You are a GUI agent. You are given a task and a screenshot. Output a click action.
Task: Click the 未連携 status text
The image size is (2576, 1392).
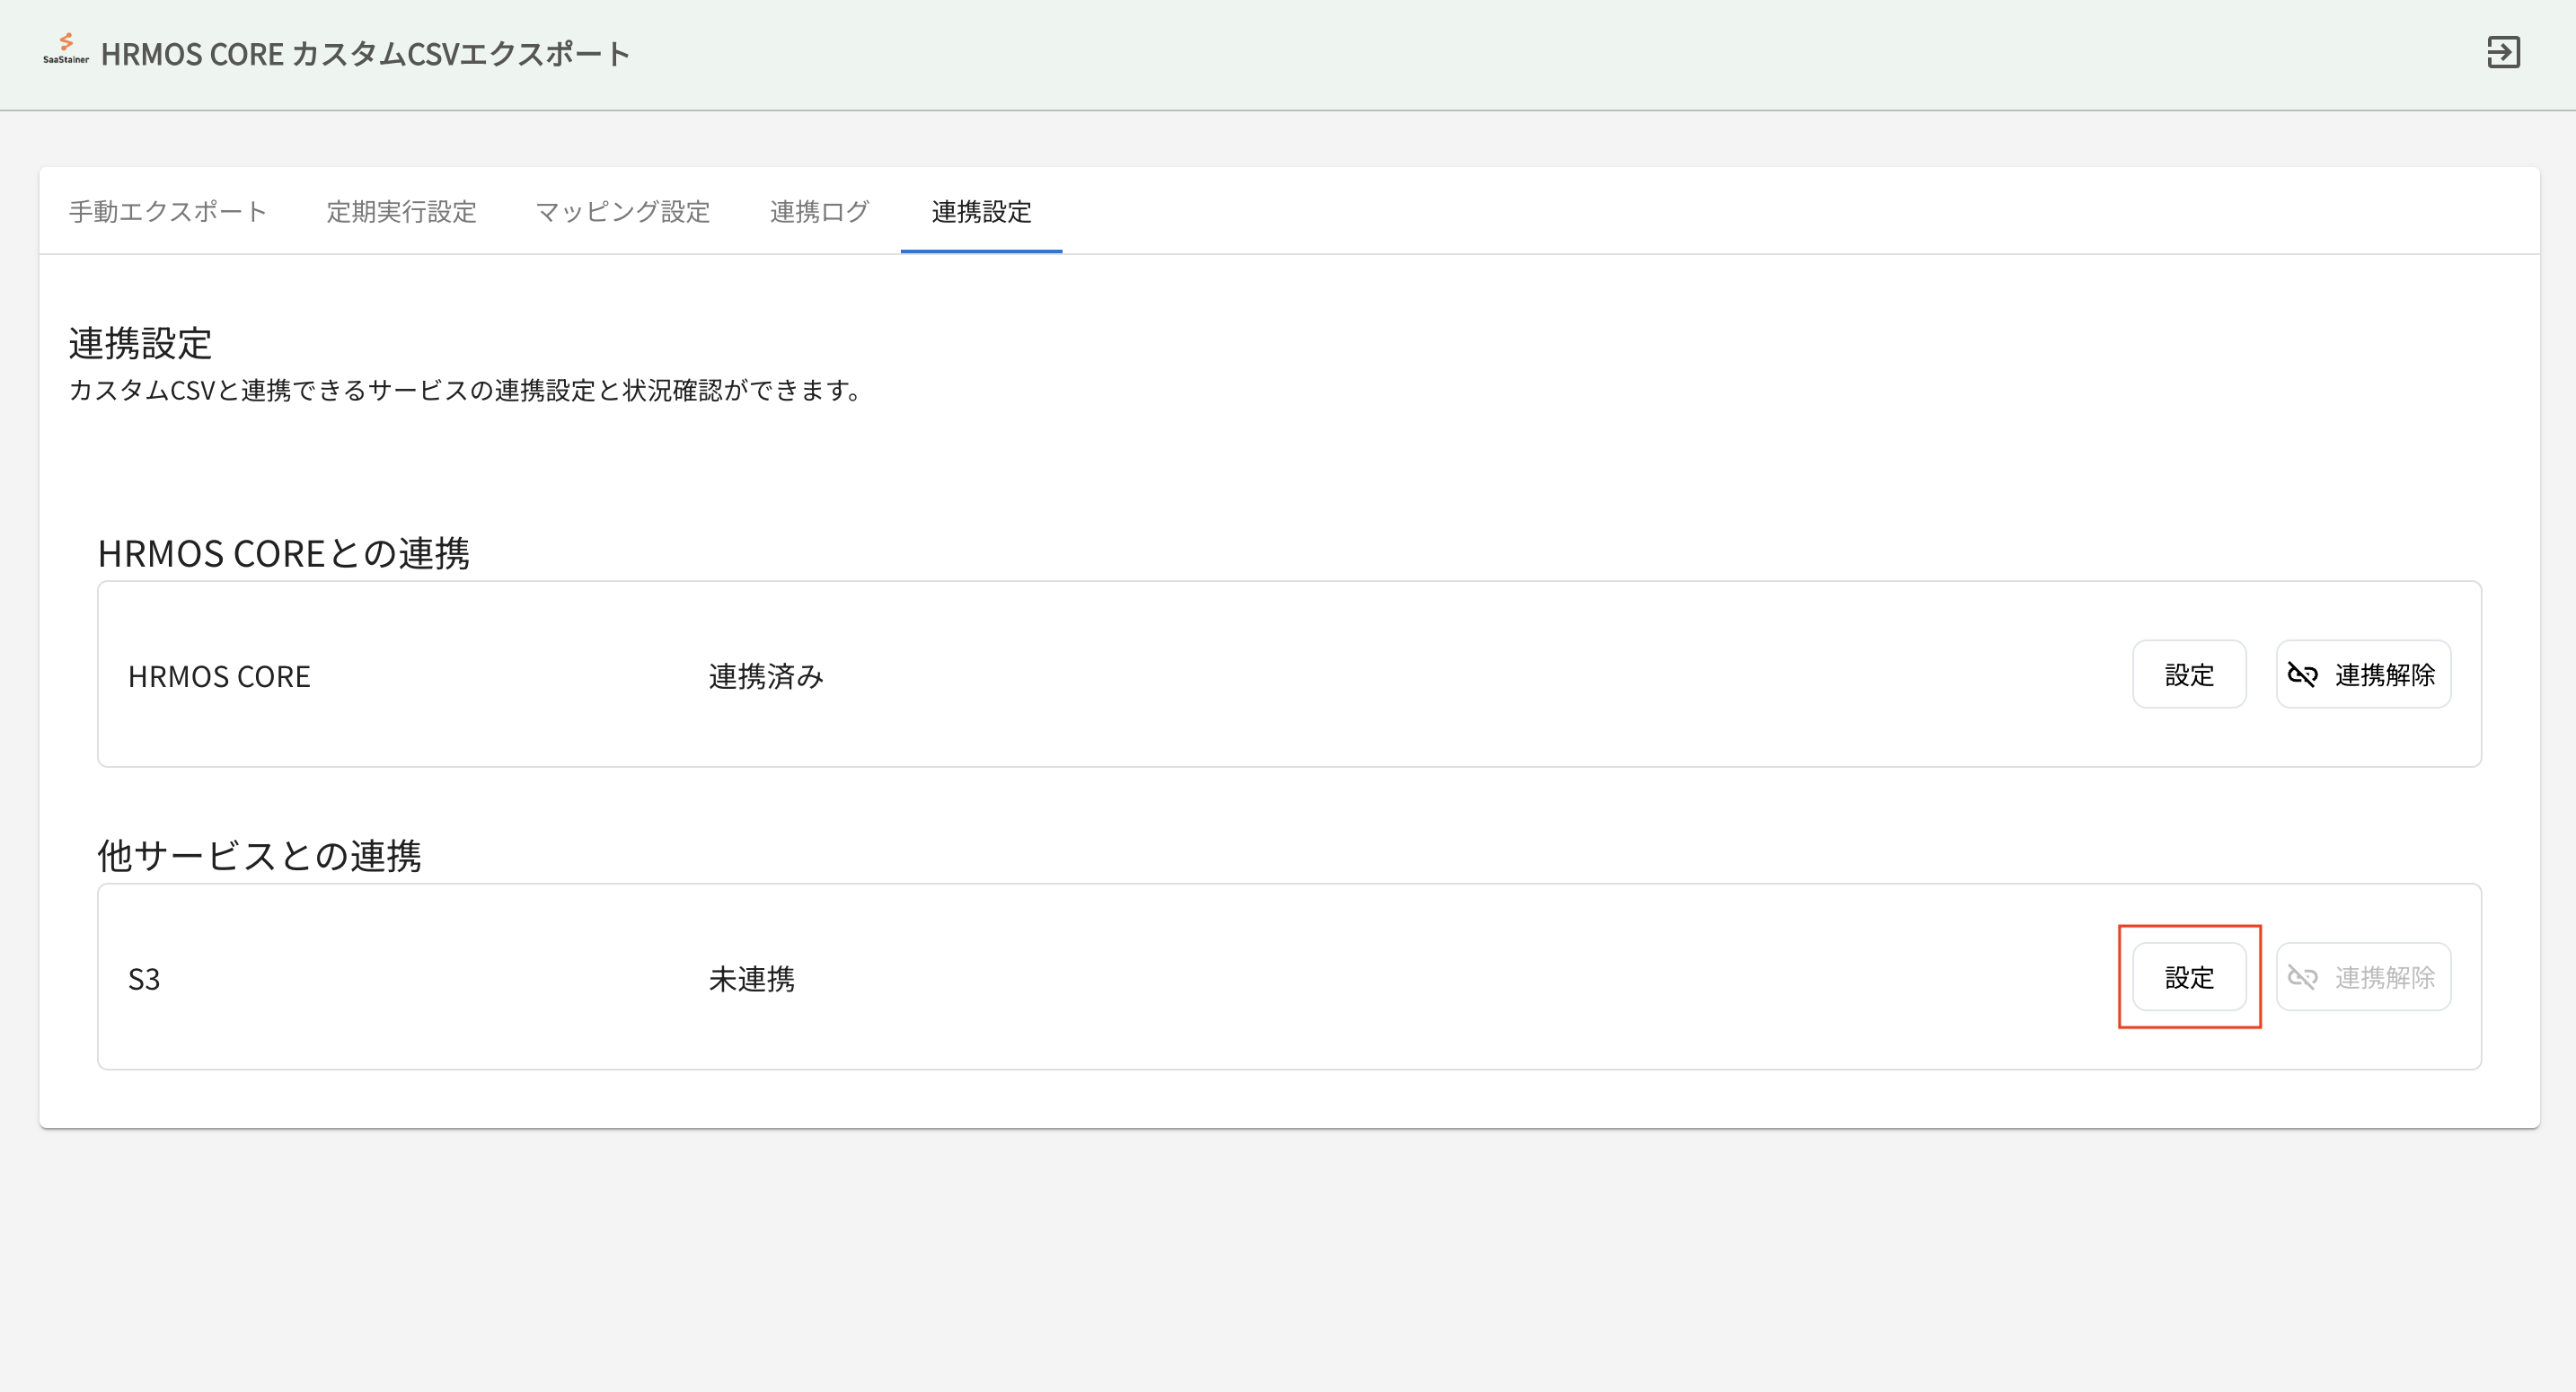[751, 979]
